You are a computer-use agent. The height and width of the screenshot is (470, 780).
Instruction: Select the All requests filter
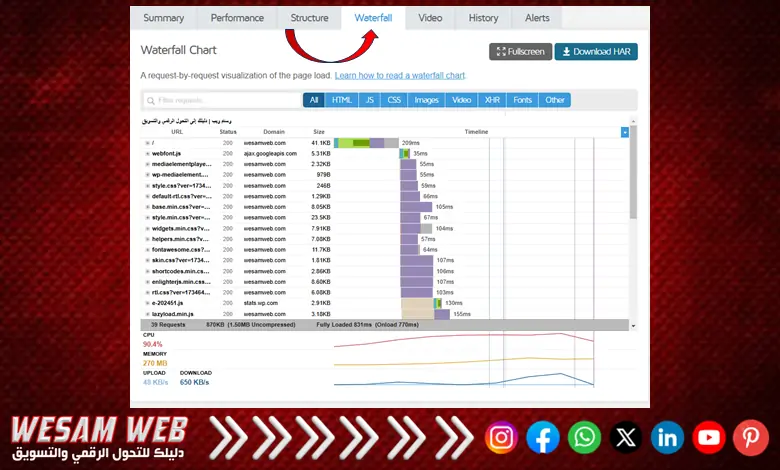(x=314, y=100)
